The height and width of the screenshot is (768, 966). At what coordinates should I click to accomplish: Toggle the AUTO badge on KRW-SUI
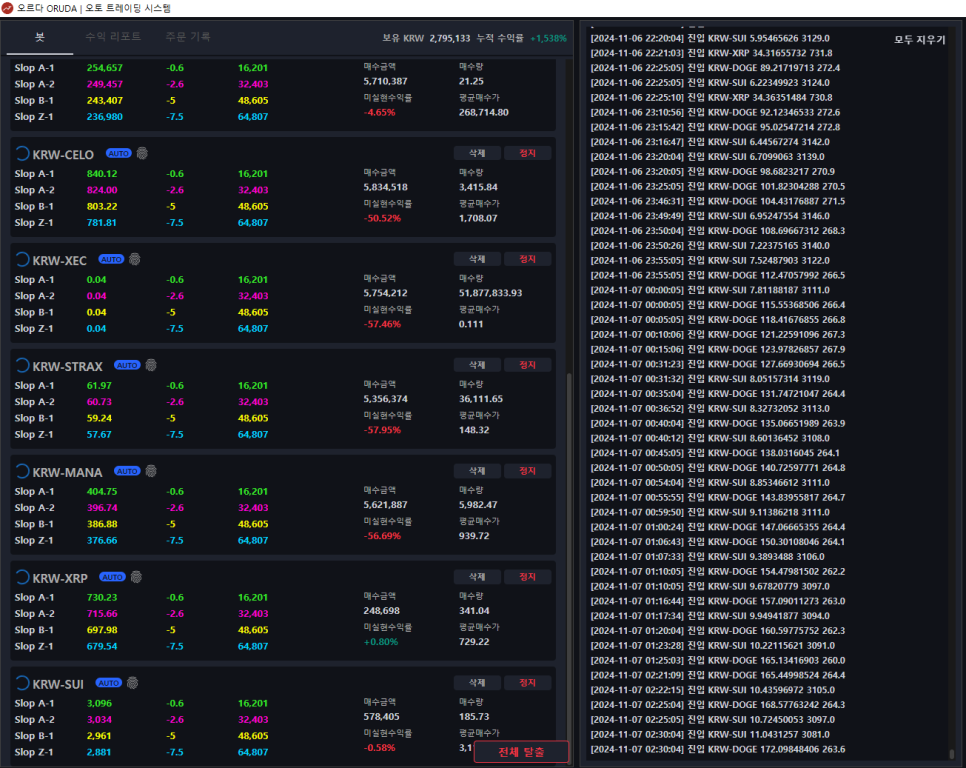pos(108,683)
